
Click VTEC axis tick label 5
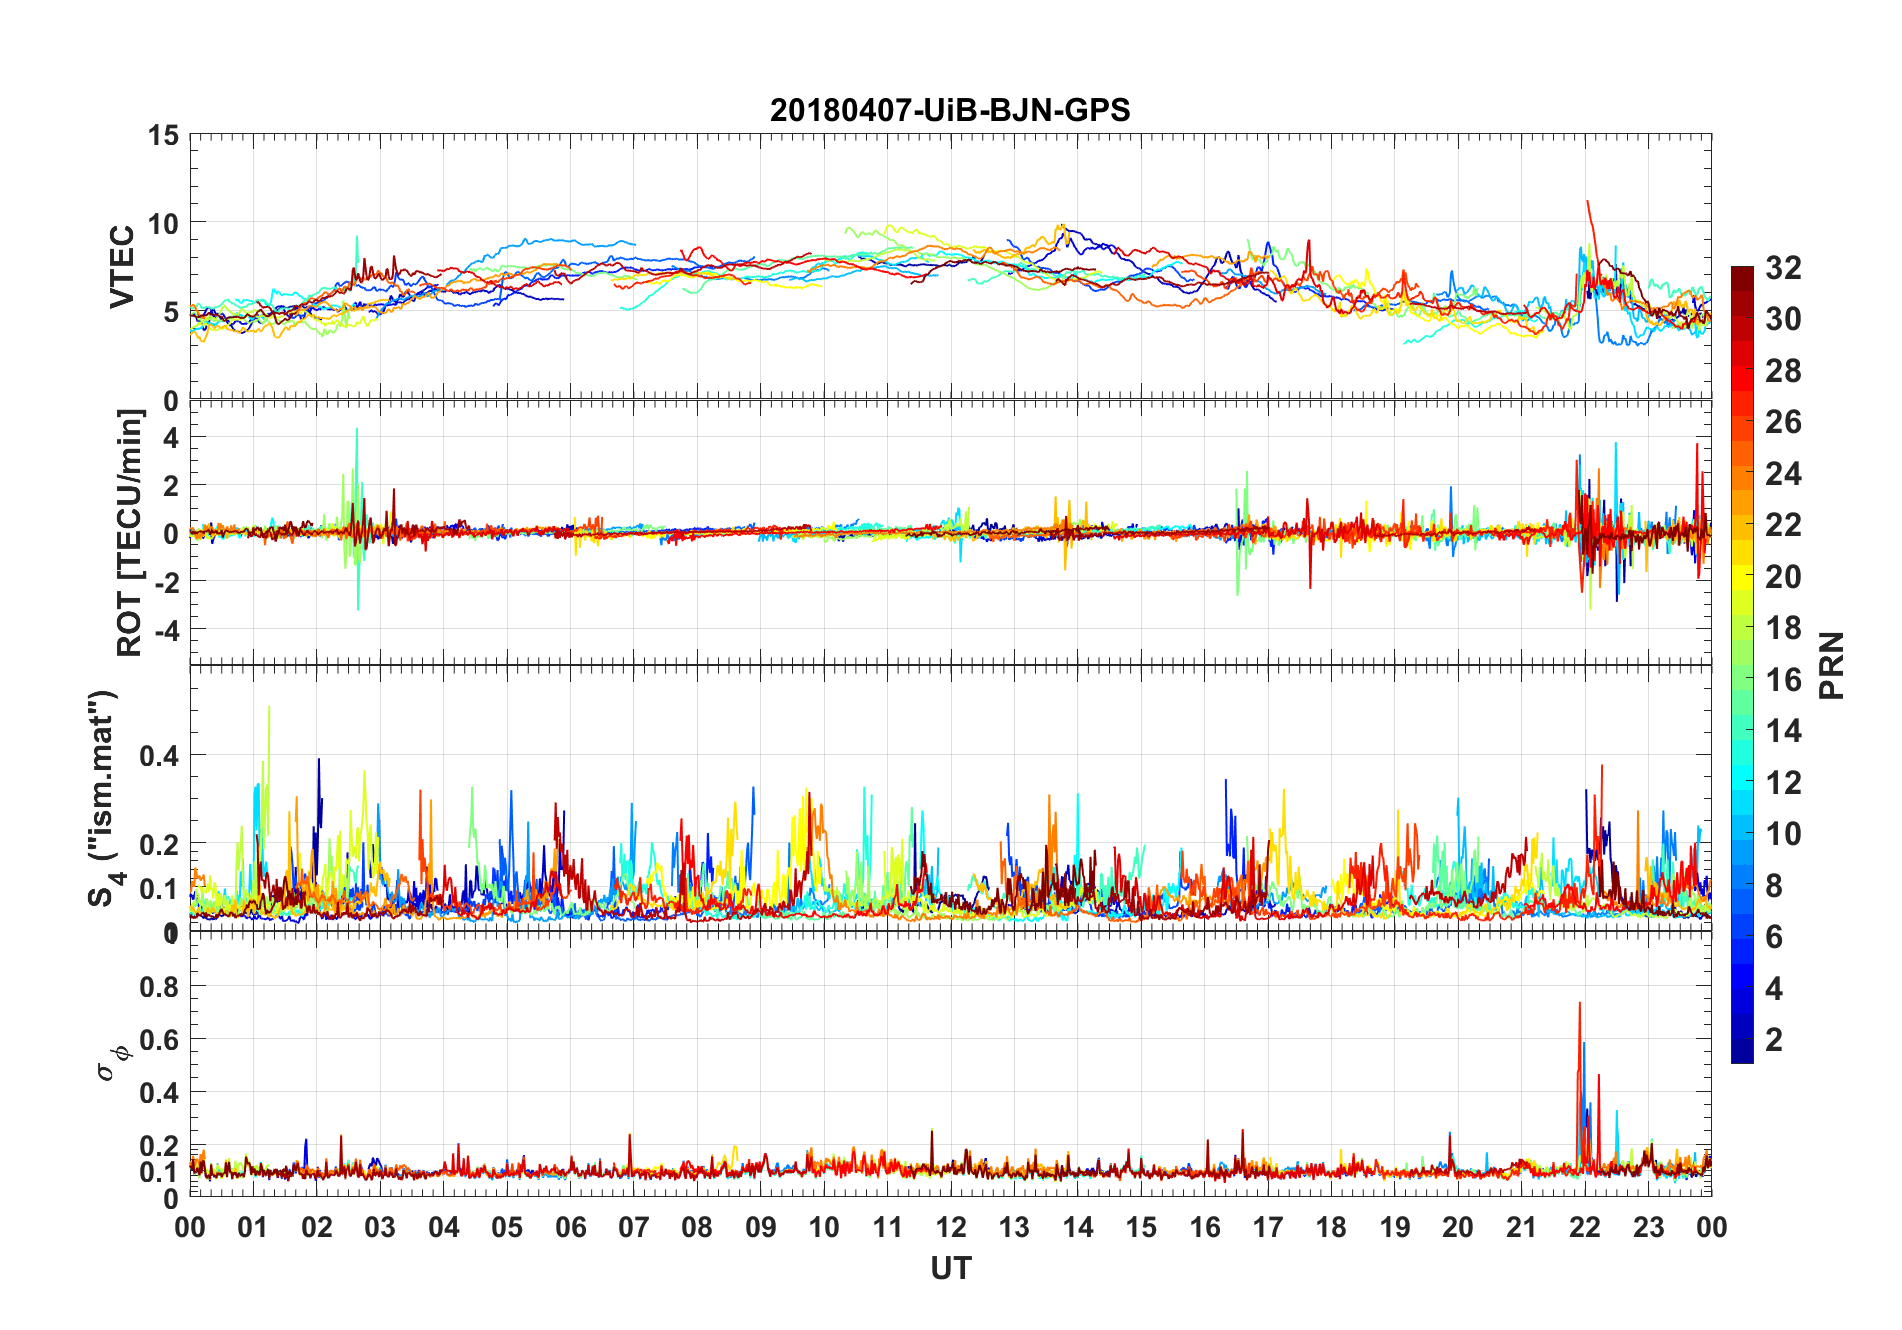click(171, 312)
